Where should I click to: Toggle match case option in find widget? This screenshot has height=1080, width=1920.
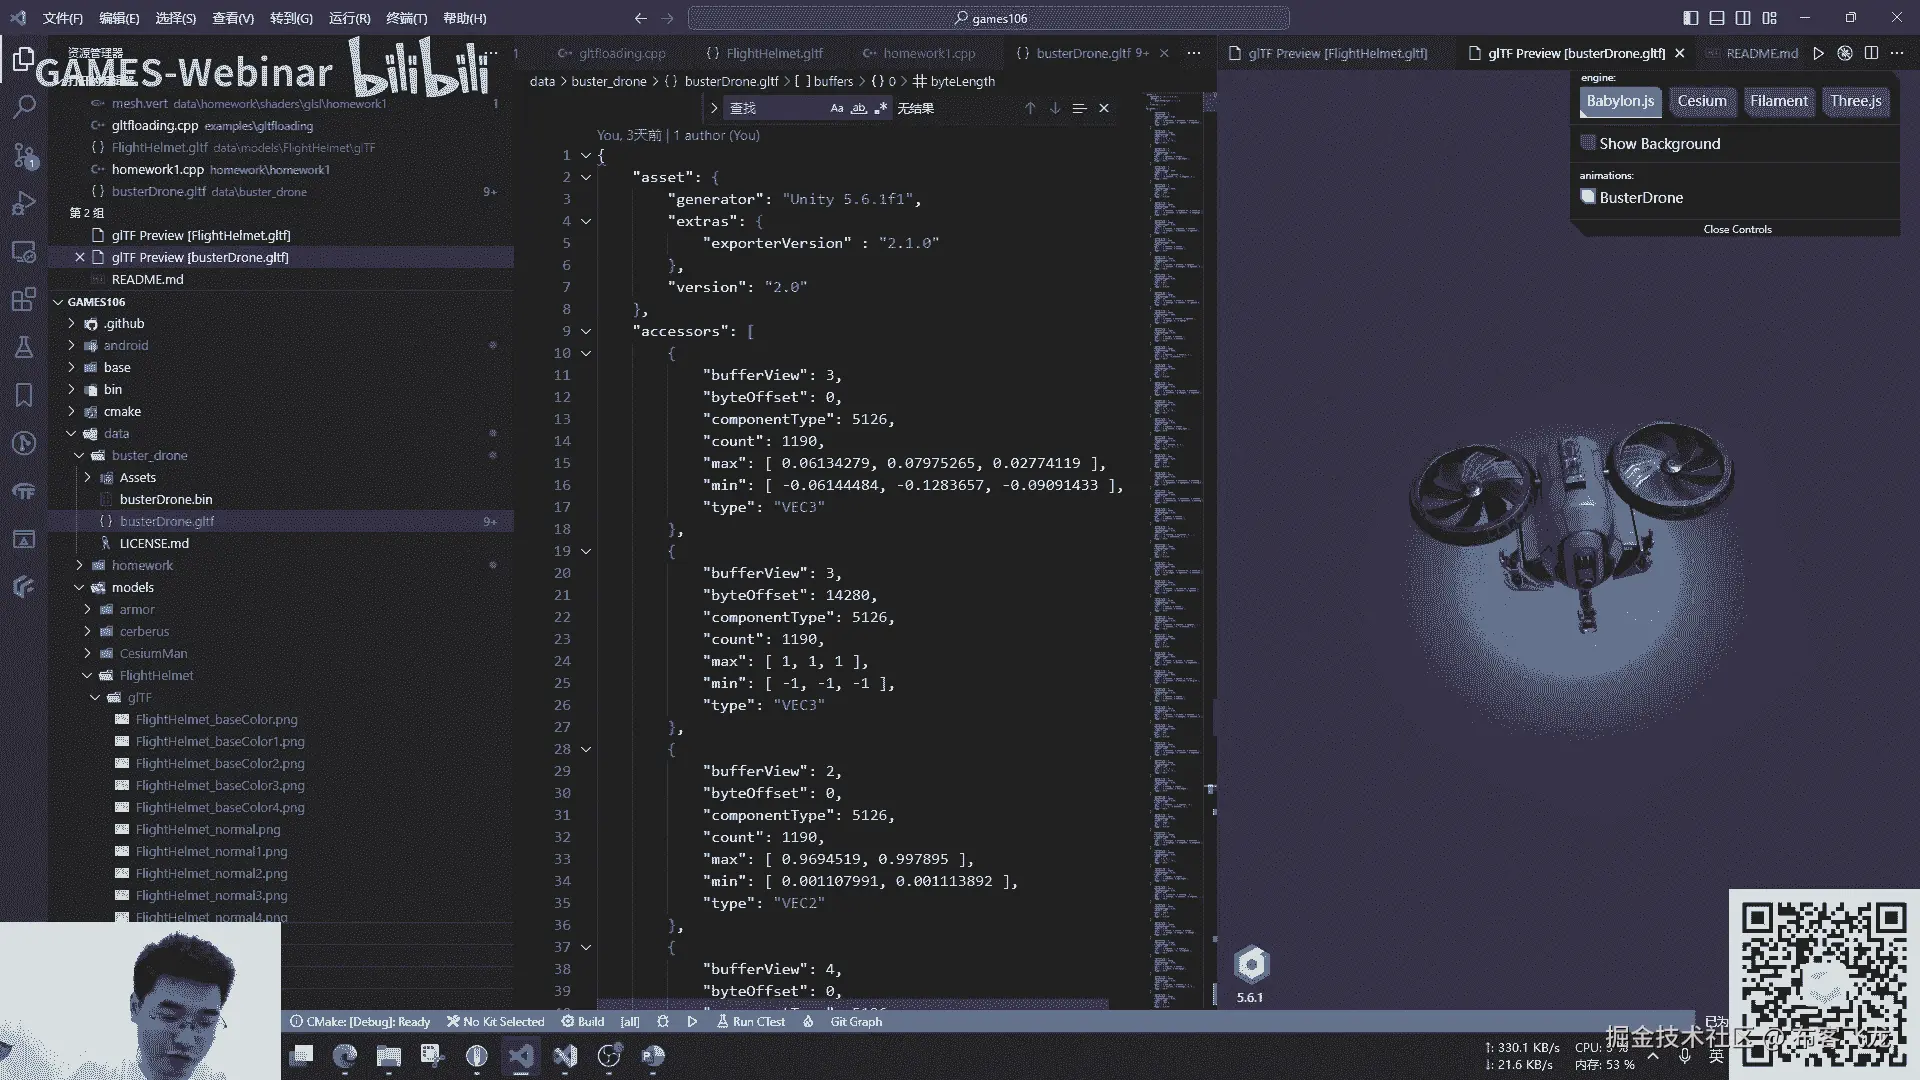[837, 108]
